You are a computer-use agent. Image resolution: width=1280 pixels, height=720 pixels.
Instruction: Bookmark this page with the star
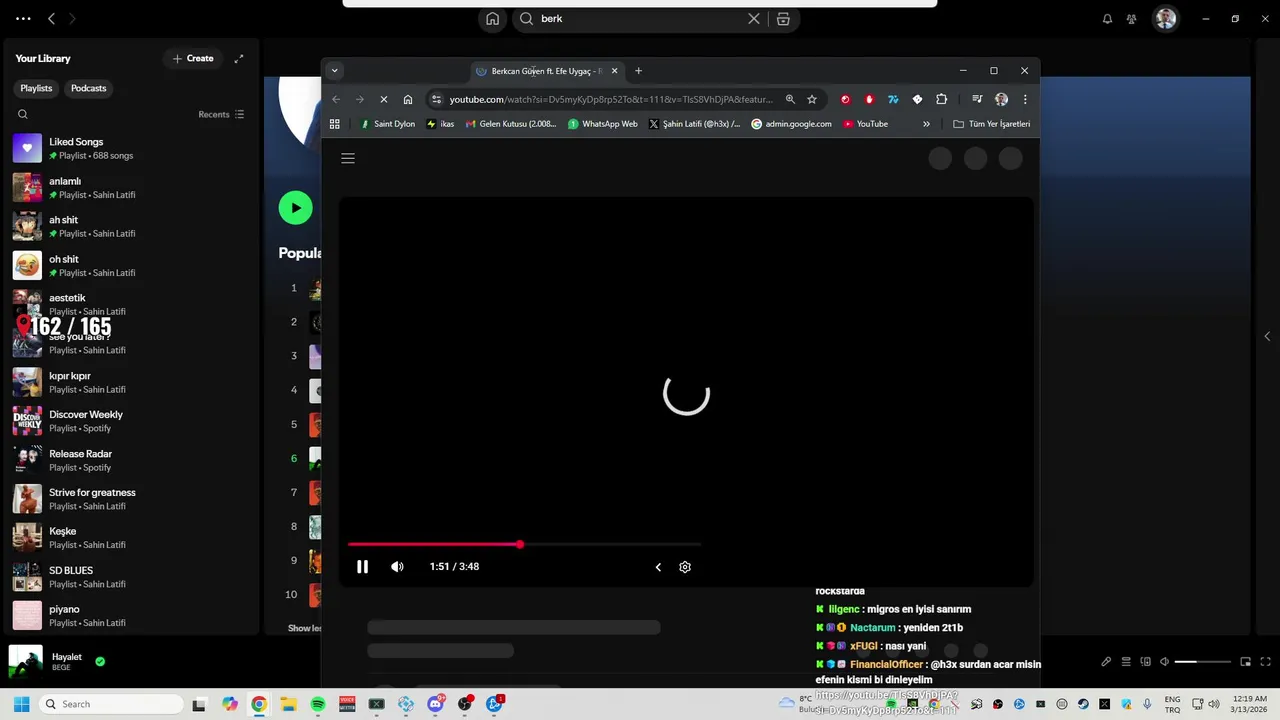click(812, 99)
